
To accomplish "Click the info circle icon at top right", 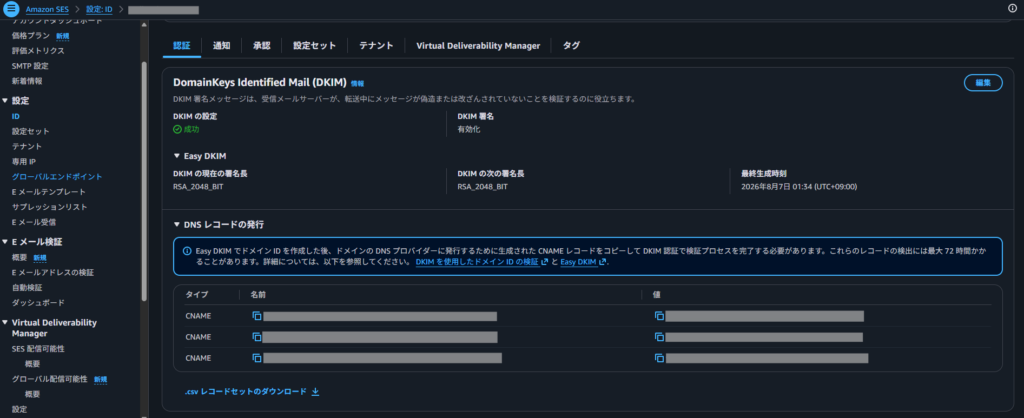I will 1012,8.
